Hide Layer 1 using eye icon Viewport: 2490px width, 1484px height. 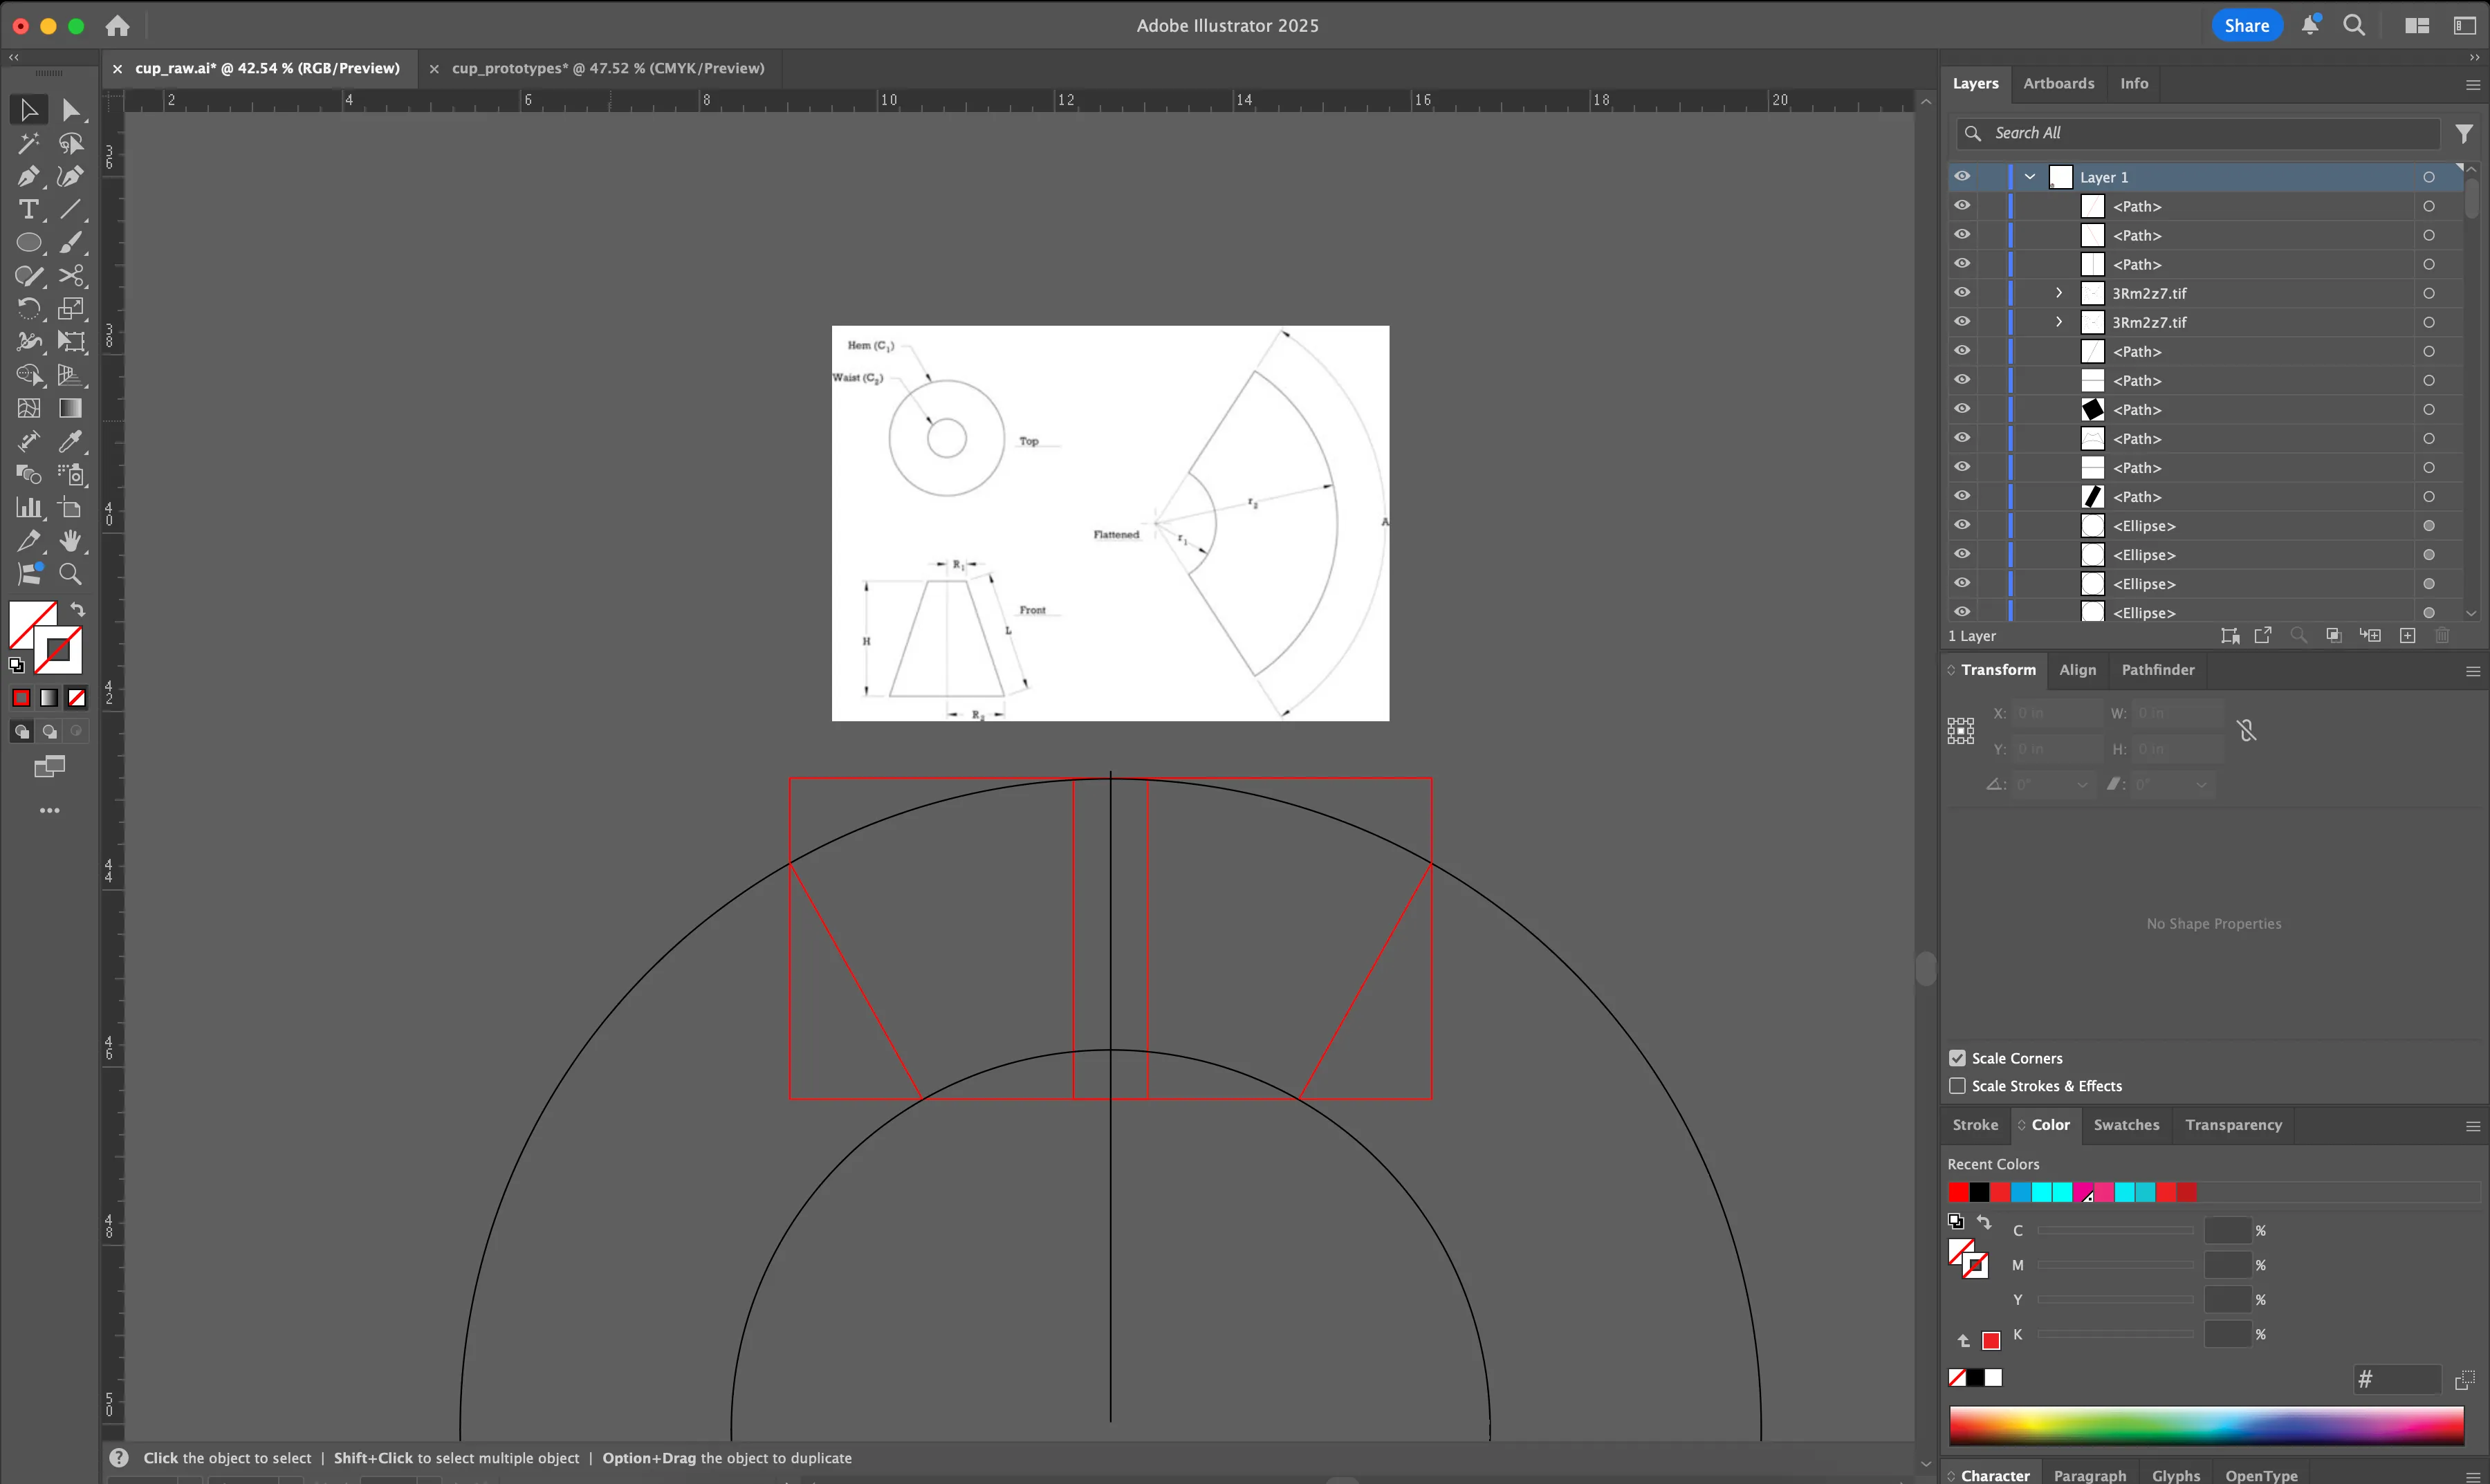click(1962, 177)
